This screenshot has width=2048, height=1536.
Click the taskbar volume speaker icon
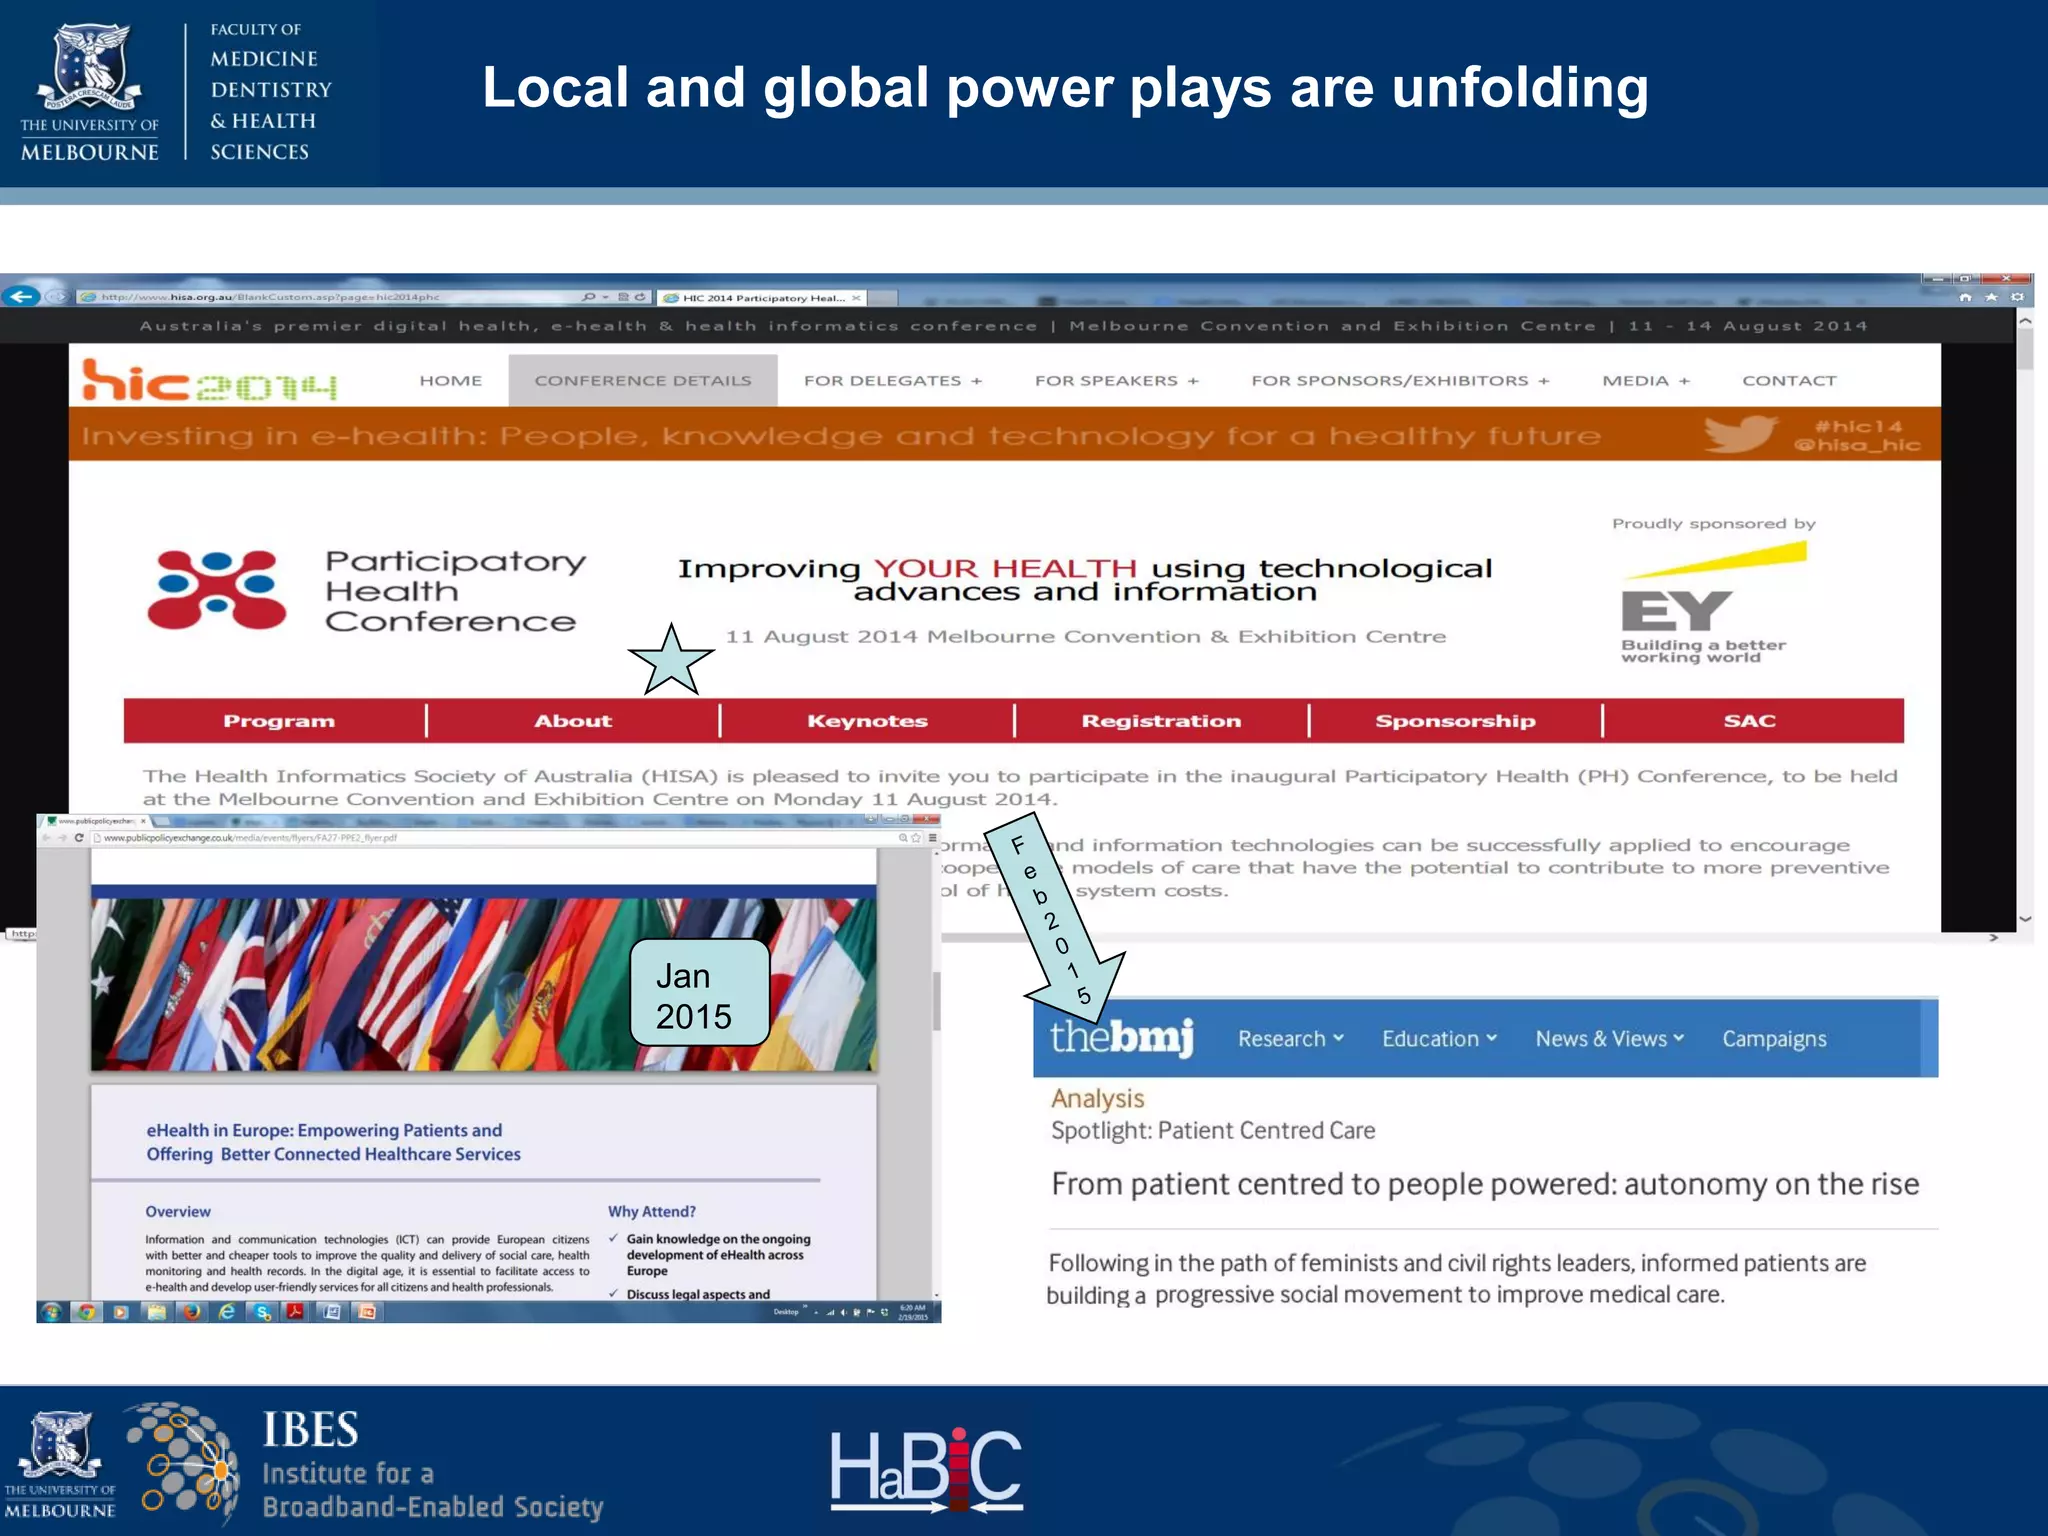pyautogui.click(x=843, y=1312)
